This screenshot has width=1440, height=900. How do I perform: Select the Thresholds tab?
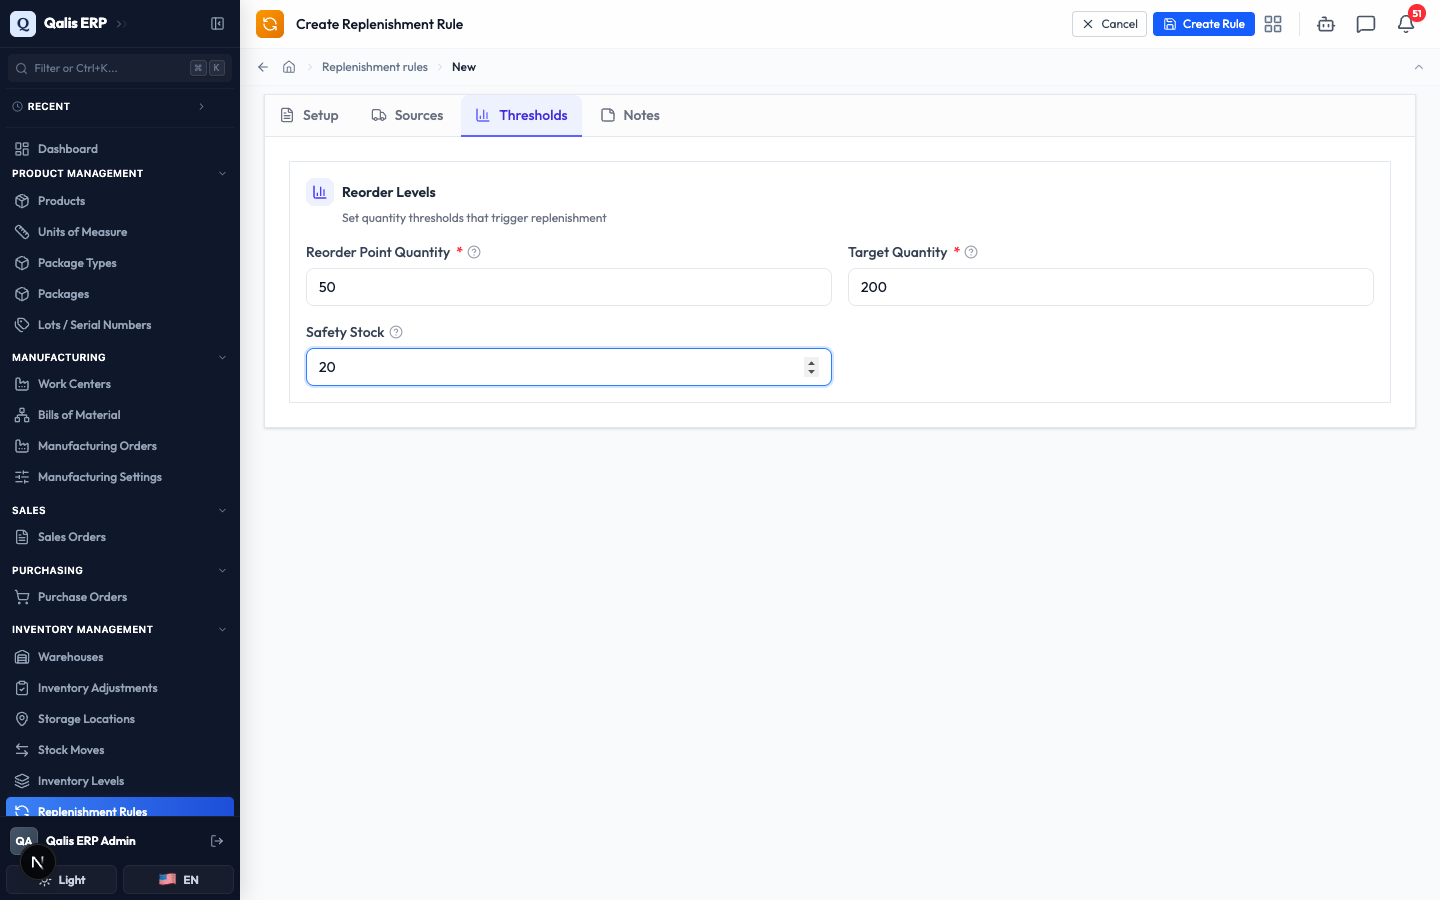coord(521,115)
